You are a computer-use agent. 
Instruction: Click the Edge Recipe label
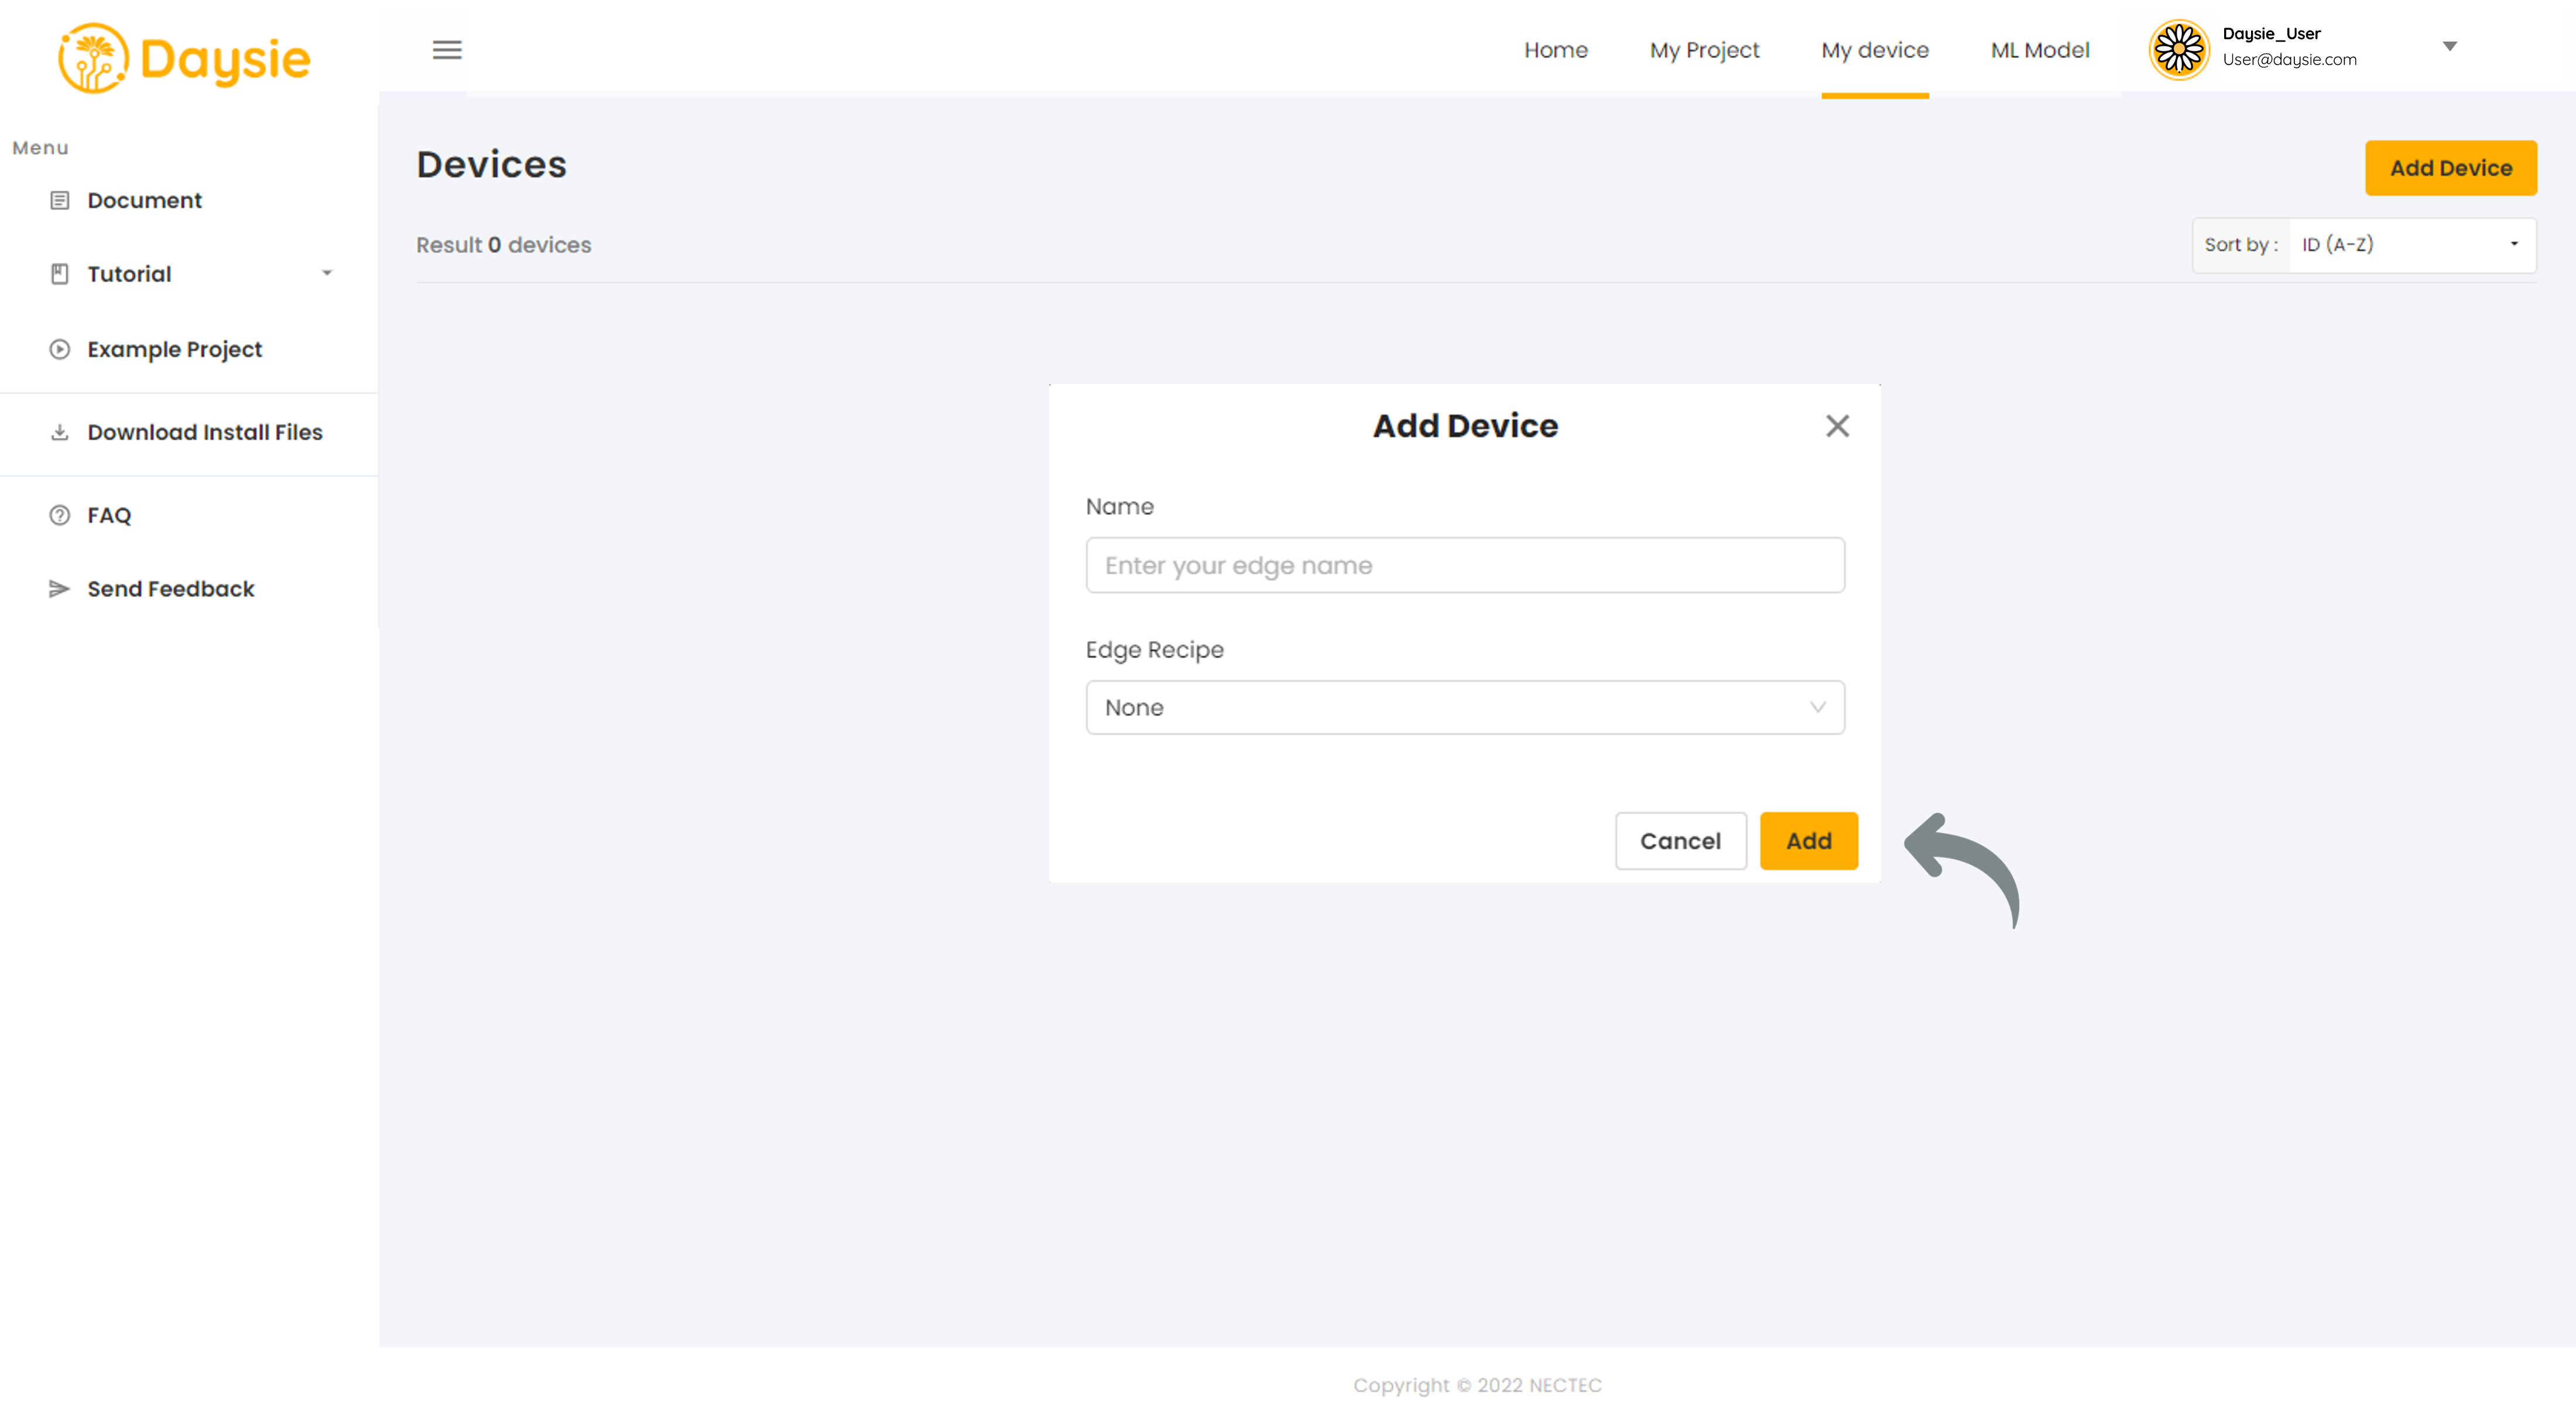click(1154, 650)
